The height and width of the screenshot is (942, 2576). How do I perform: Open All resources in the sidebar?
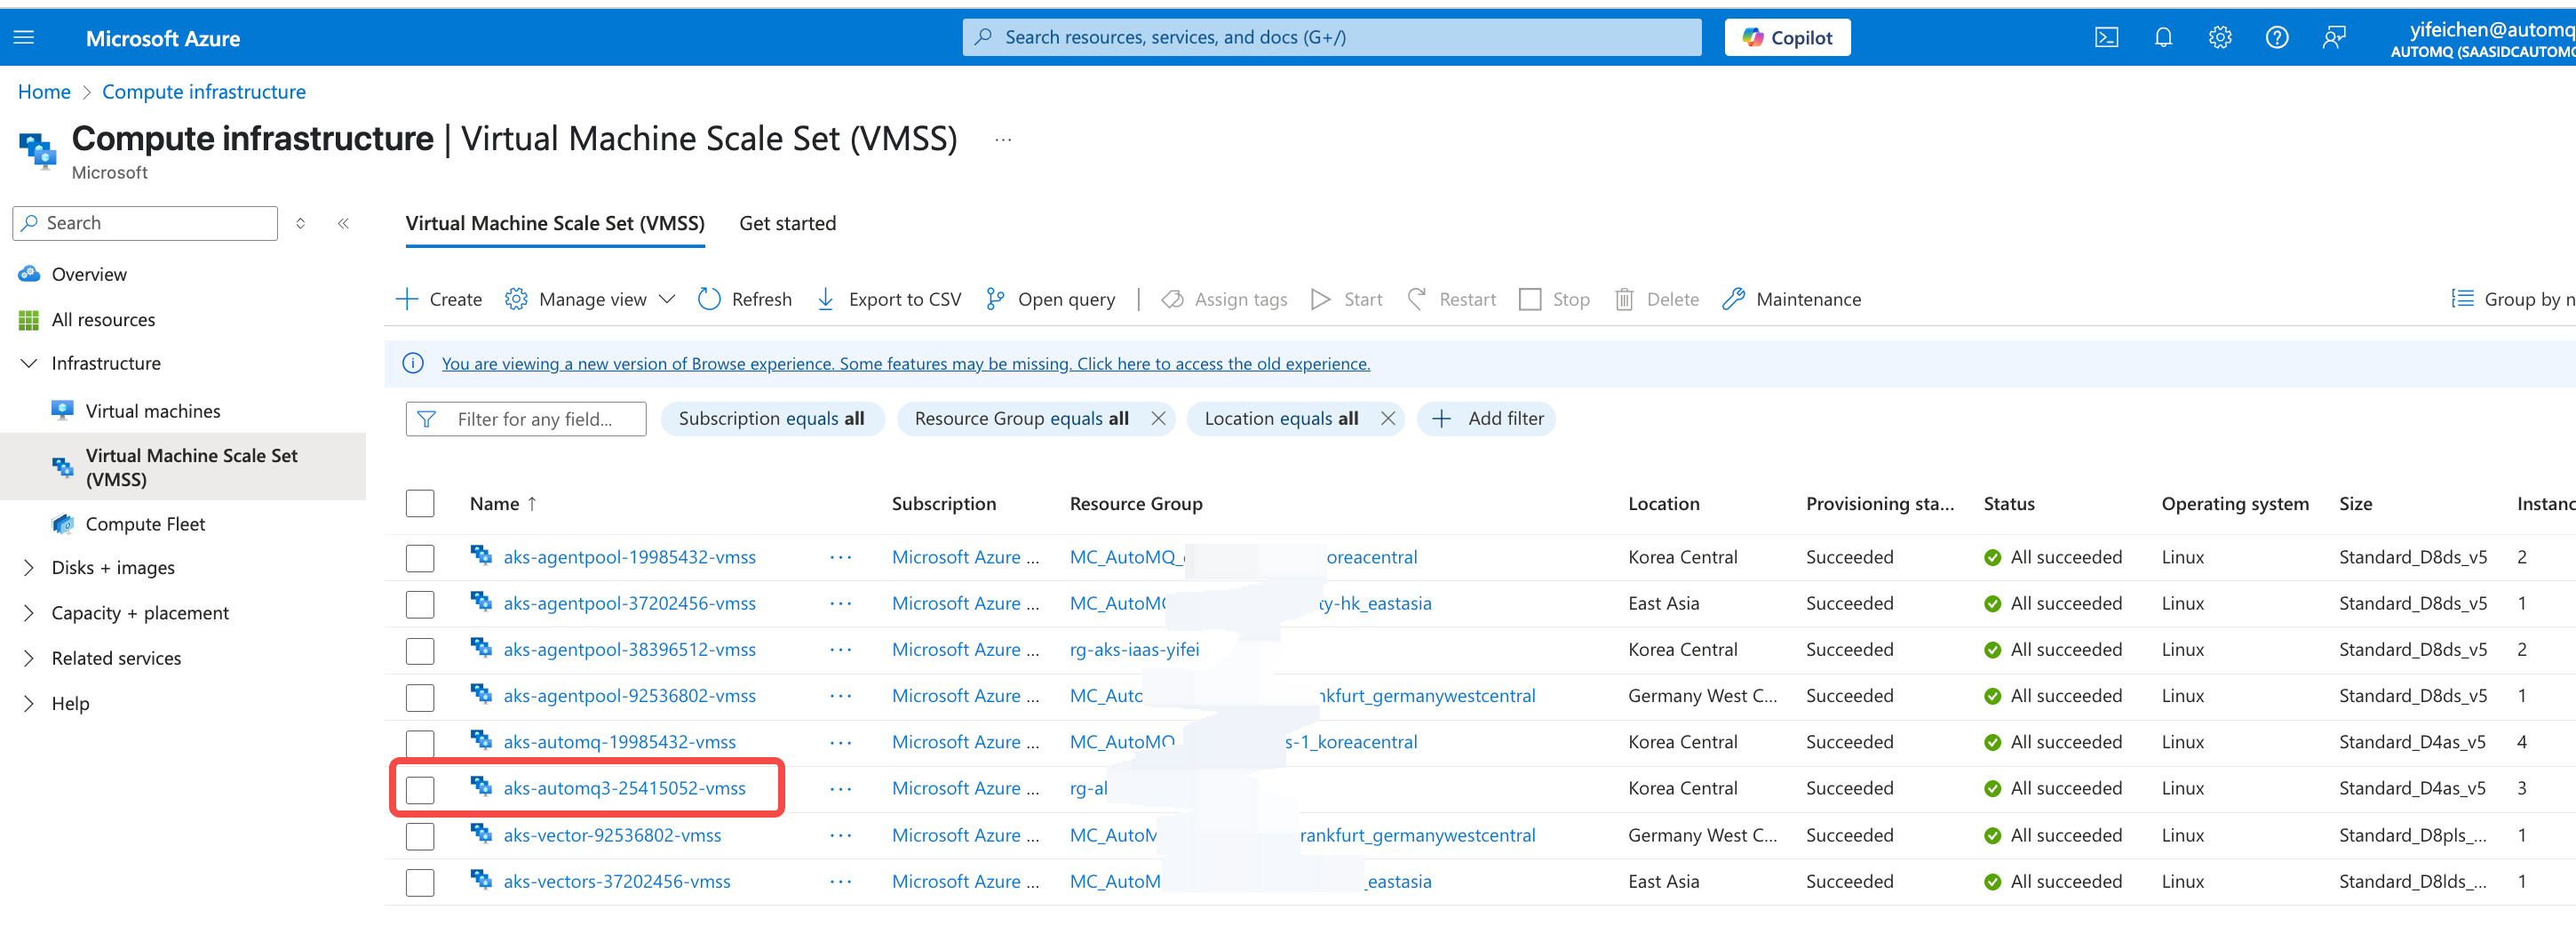103,320
